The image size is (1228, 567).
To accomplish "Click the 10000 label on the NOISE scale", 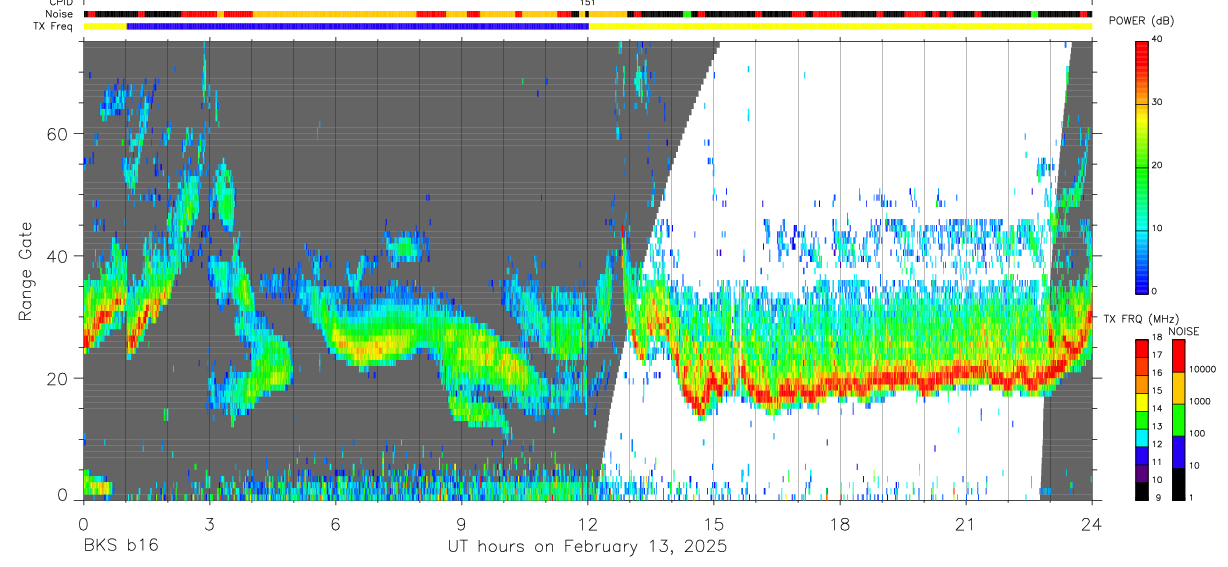I will coord(1202,369).
